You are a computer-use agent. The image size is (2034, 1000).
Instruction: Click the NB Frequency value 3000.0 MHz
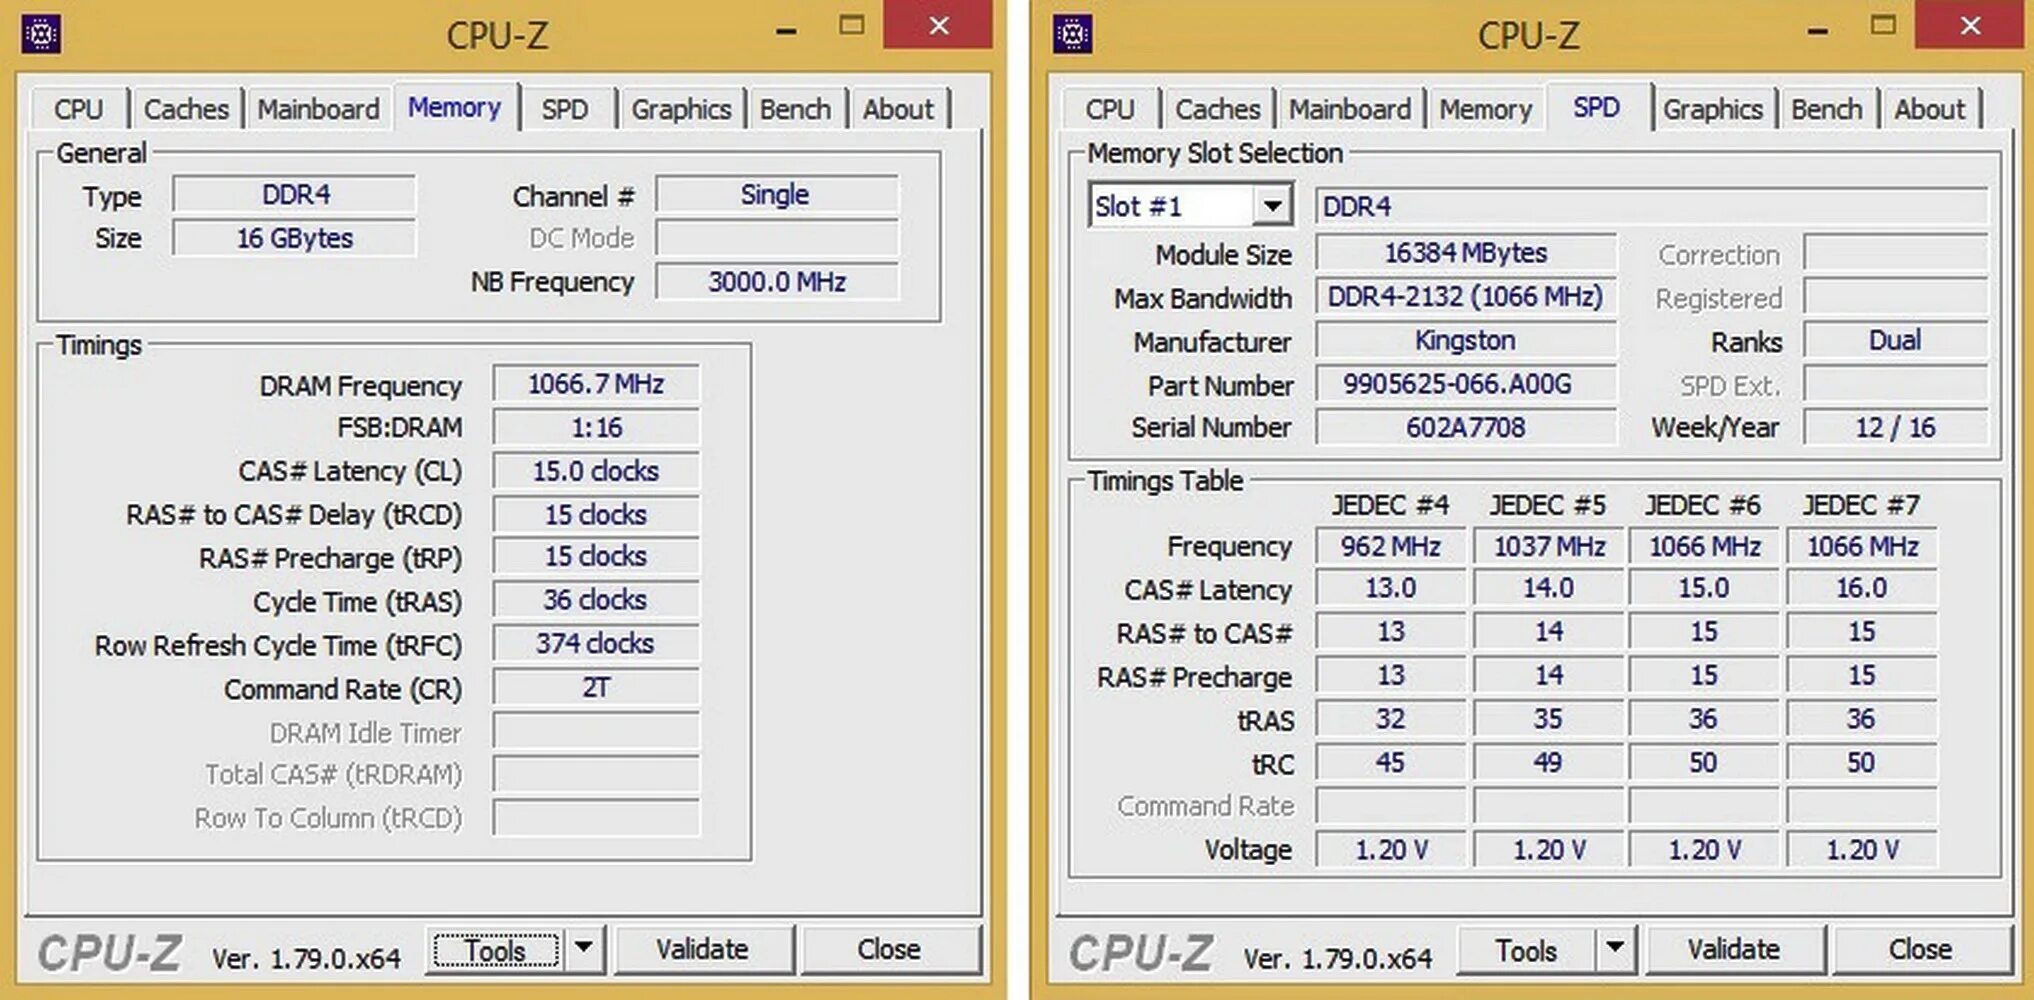[777, 282]
